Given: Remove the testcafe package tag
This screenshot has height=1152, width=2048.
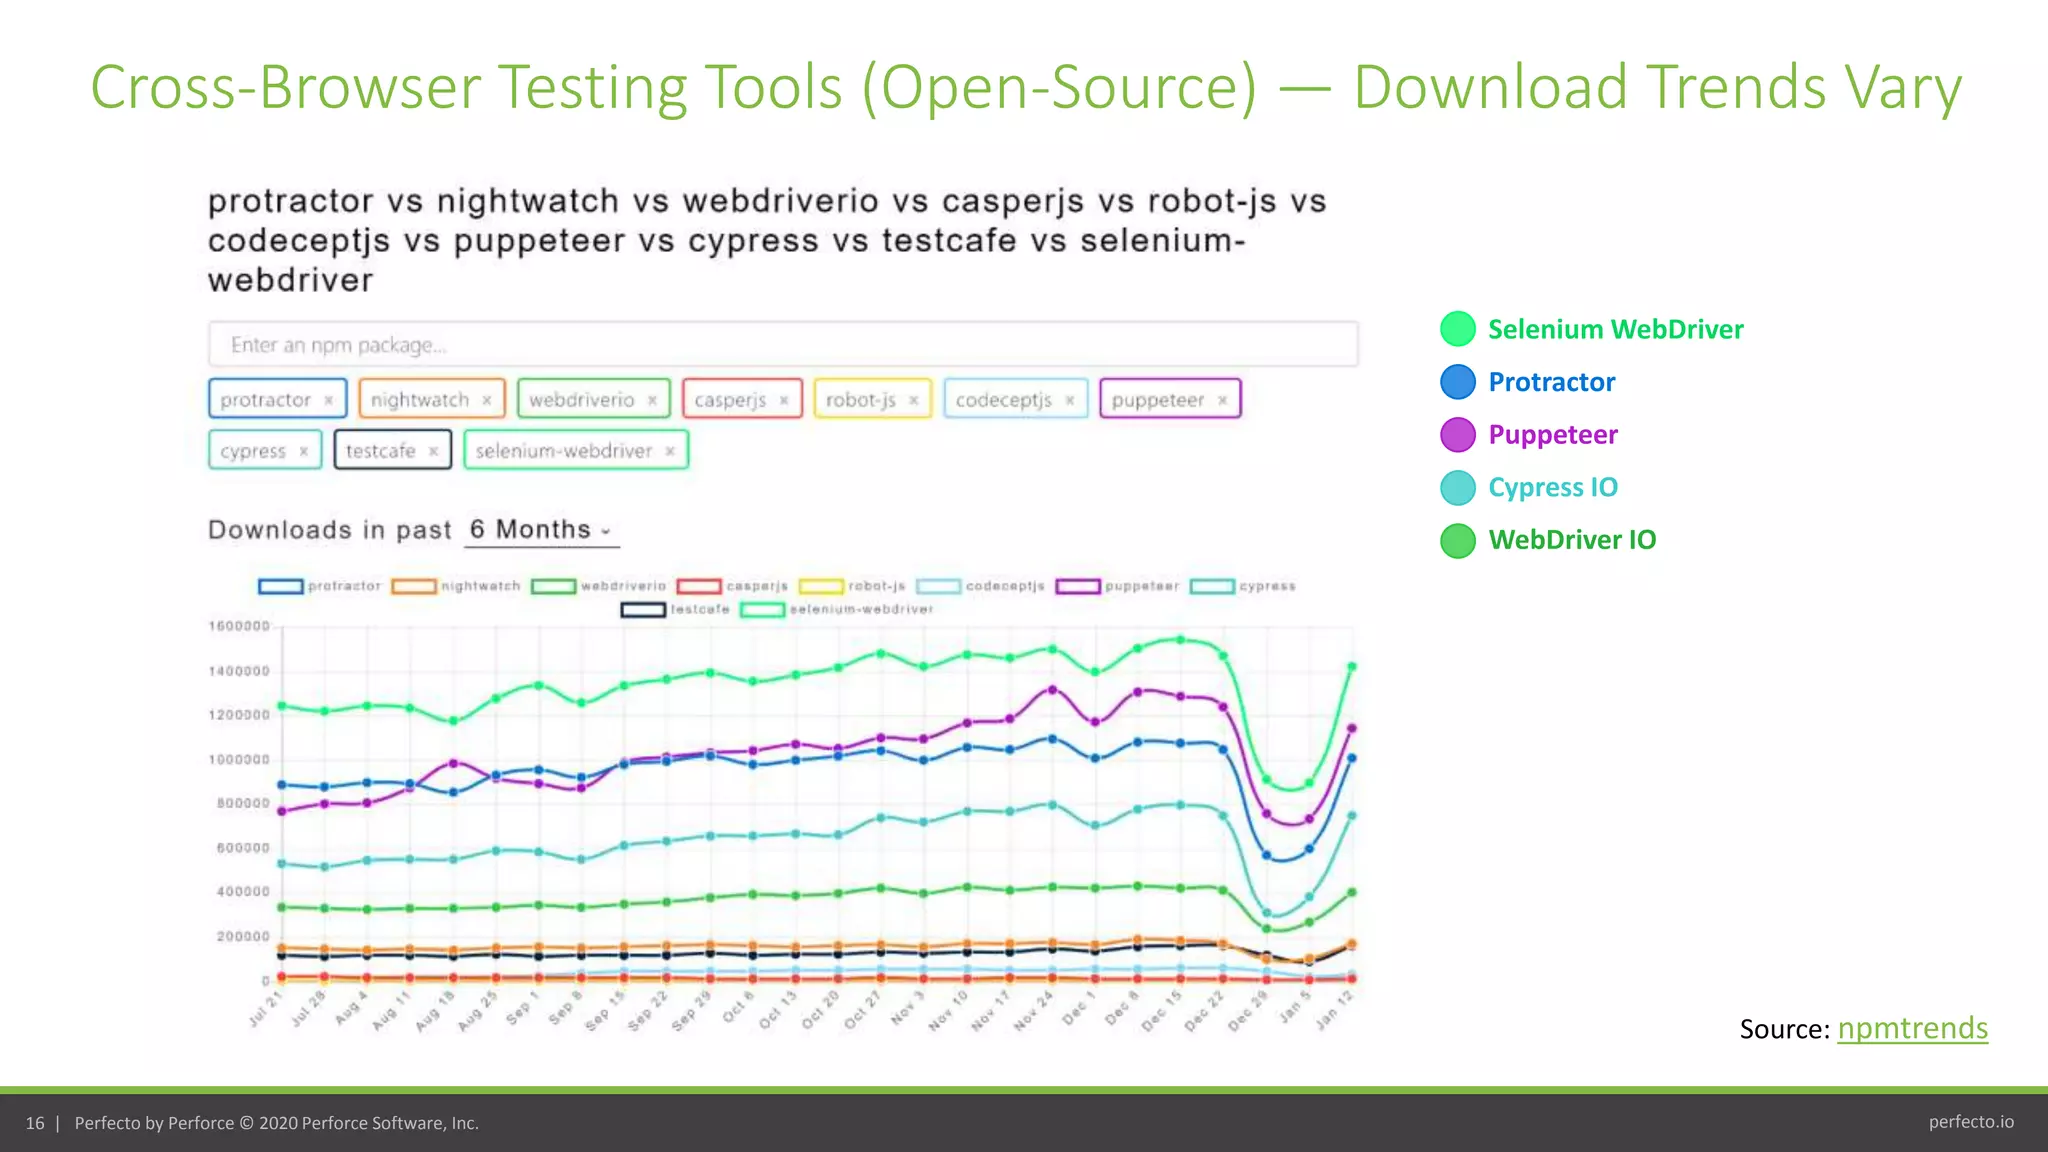Looking at the screenshot, I should pyautogui.click(x=433, y=451).
